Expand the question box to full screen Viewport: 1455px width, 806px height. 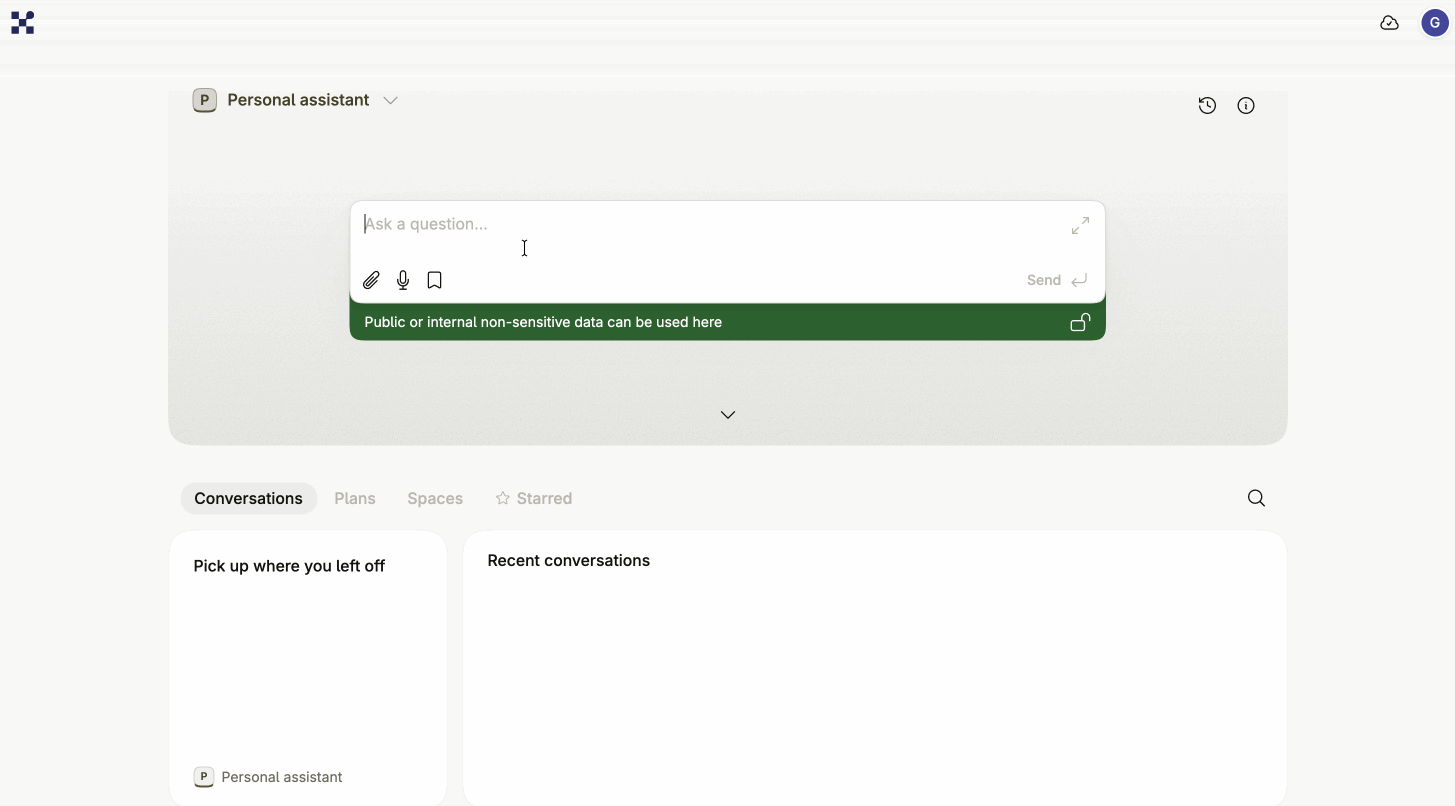pyautogui.click(x=1079, y=225)
